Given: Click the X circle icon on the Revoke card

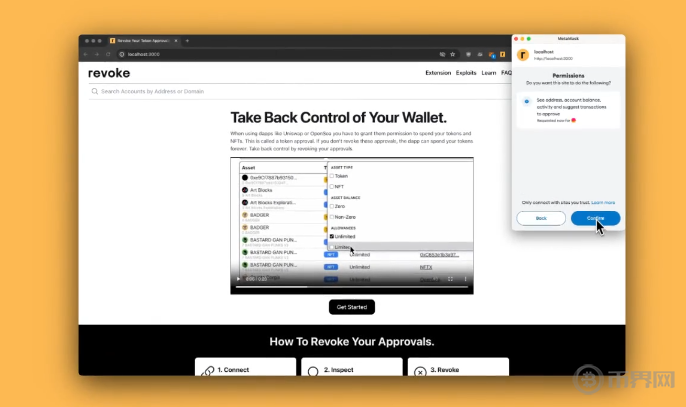Looking at the screenshot, I should tap(420, 372).
